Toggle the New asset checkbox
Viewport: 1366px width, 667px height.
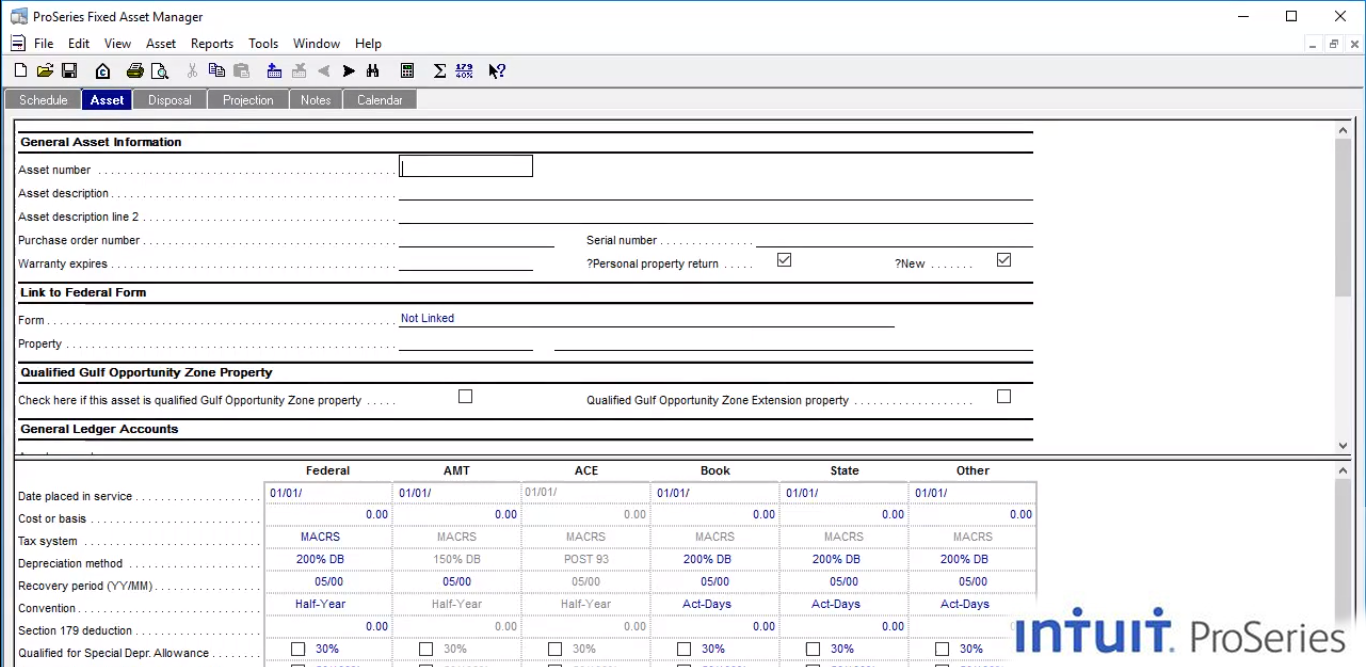(1003, 260)
